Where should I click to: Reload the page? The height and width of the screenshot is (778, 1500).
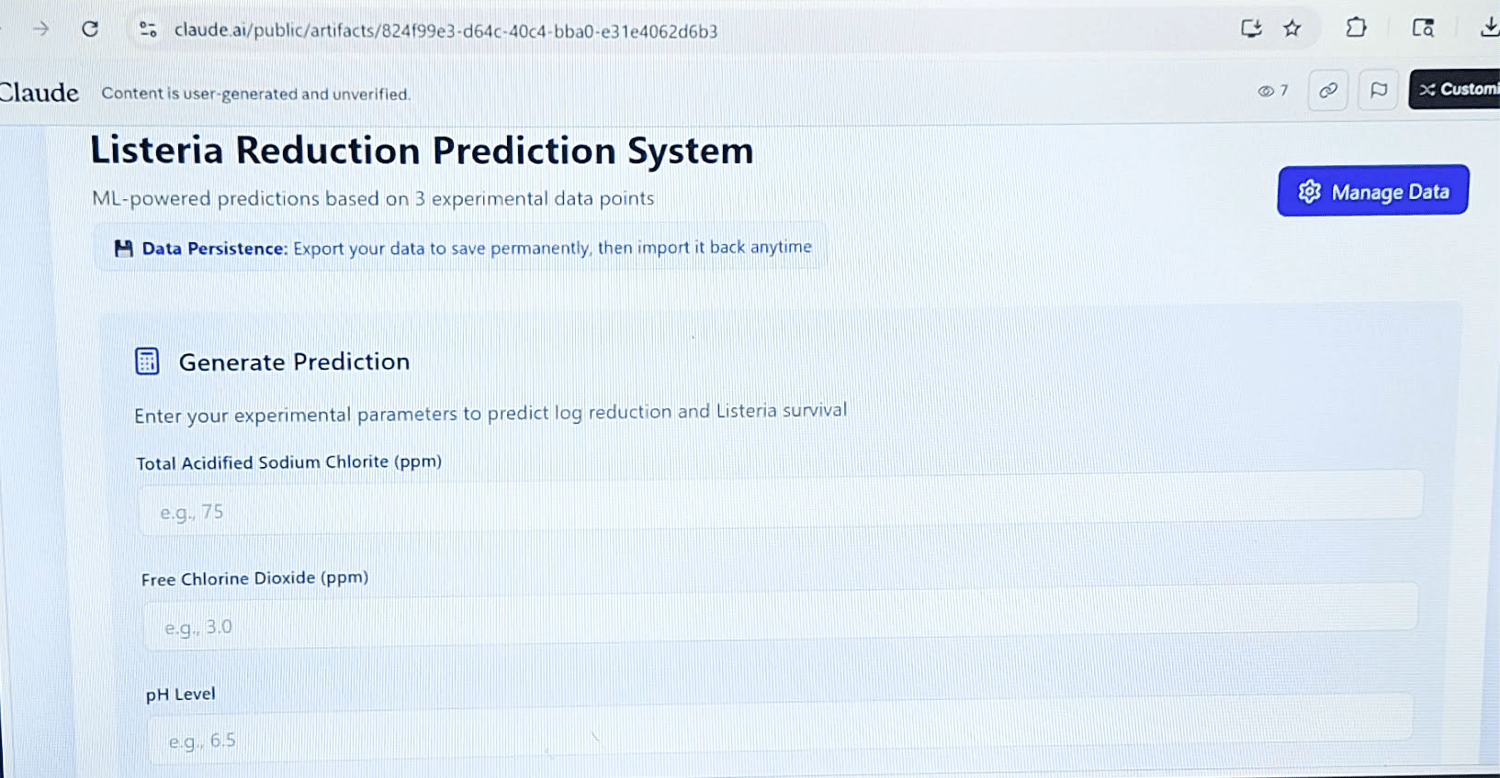pos(90,29)
